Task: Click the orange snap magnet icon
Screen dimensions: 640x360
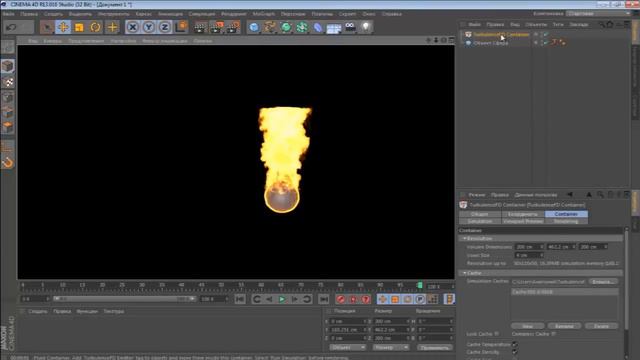Action: 8,162
